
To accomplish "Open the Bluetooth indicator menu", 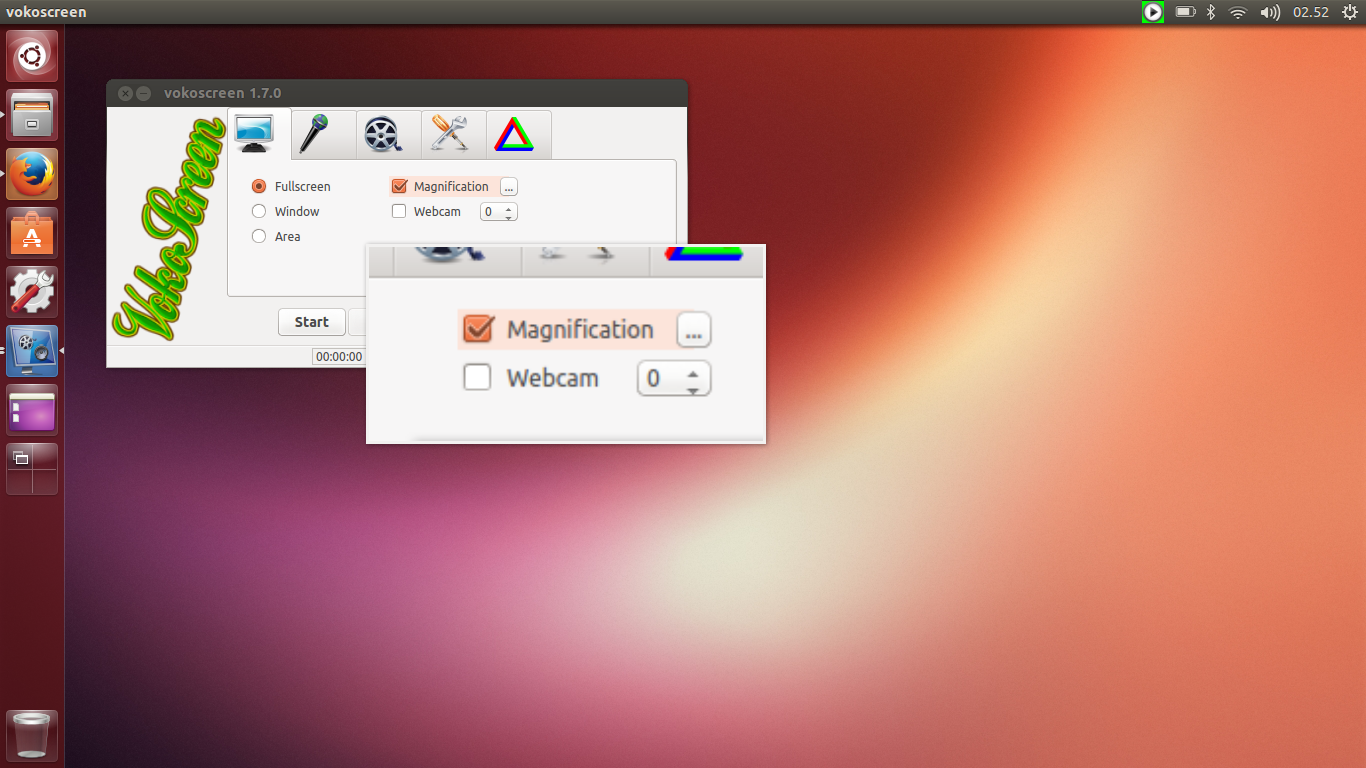I will pos(1210,12).
